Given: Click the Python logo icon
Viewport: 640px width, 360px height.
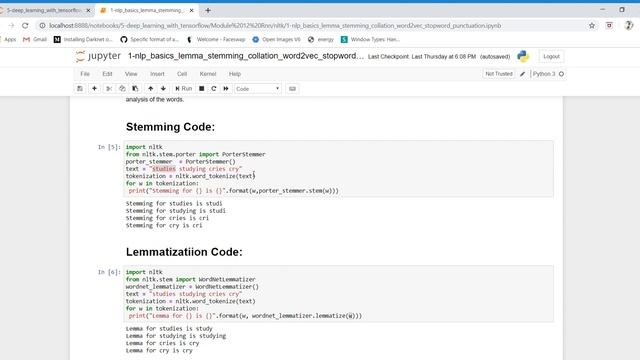Looking at the screenshot, I should 523,56.
